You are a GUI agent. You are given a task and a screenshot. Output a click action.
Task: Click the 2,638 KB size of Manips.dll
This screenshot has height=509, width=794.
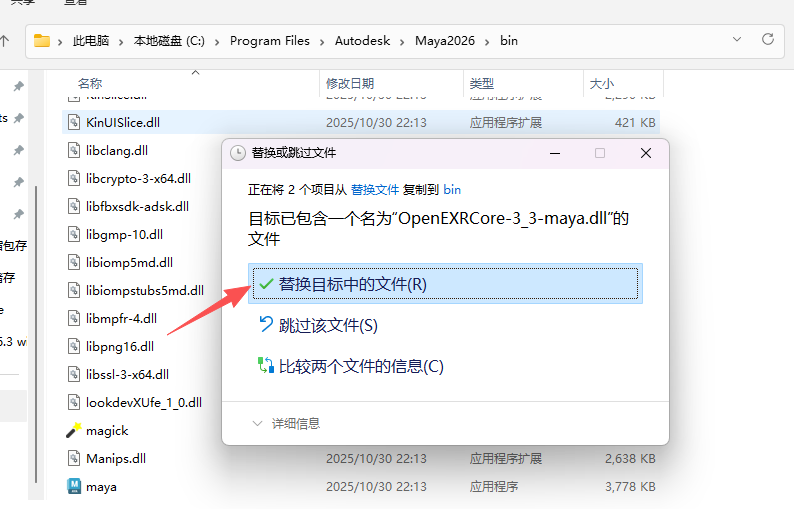pos(630,459)
